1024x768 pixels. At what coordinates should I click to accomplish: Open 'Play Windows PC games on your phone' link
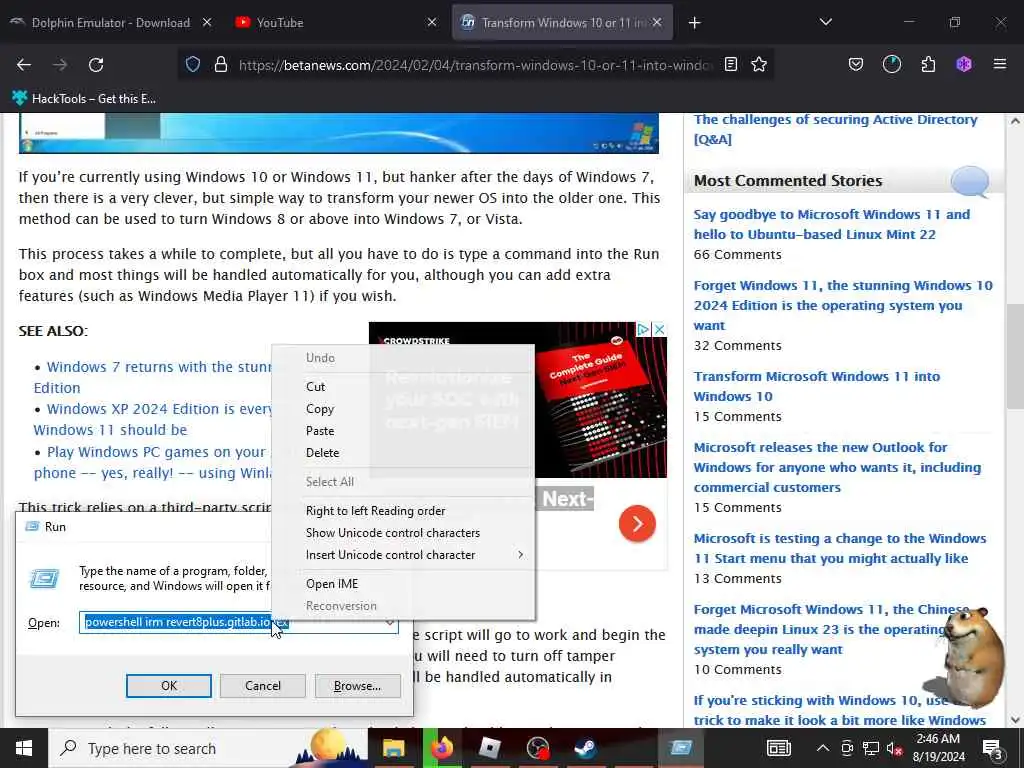(x=153, y=462)
